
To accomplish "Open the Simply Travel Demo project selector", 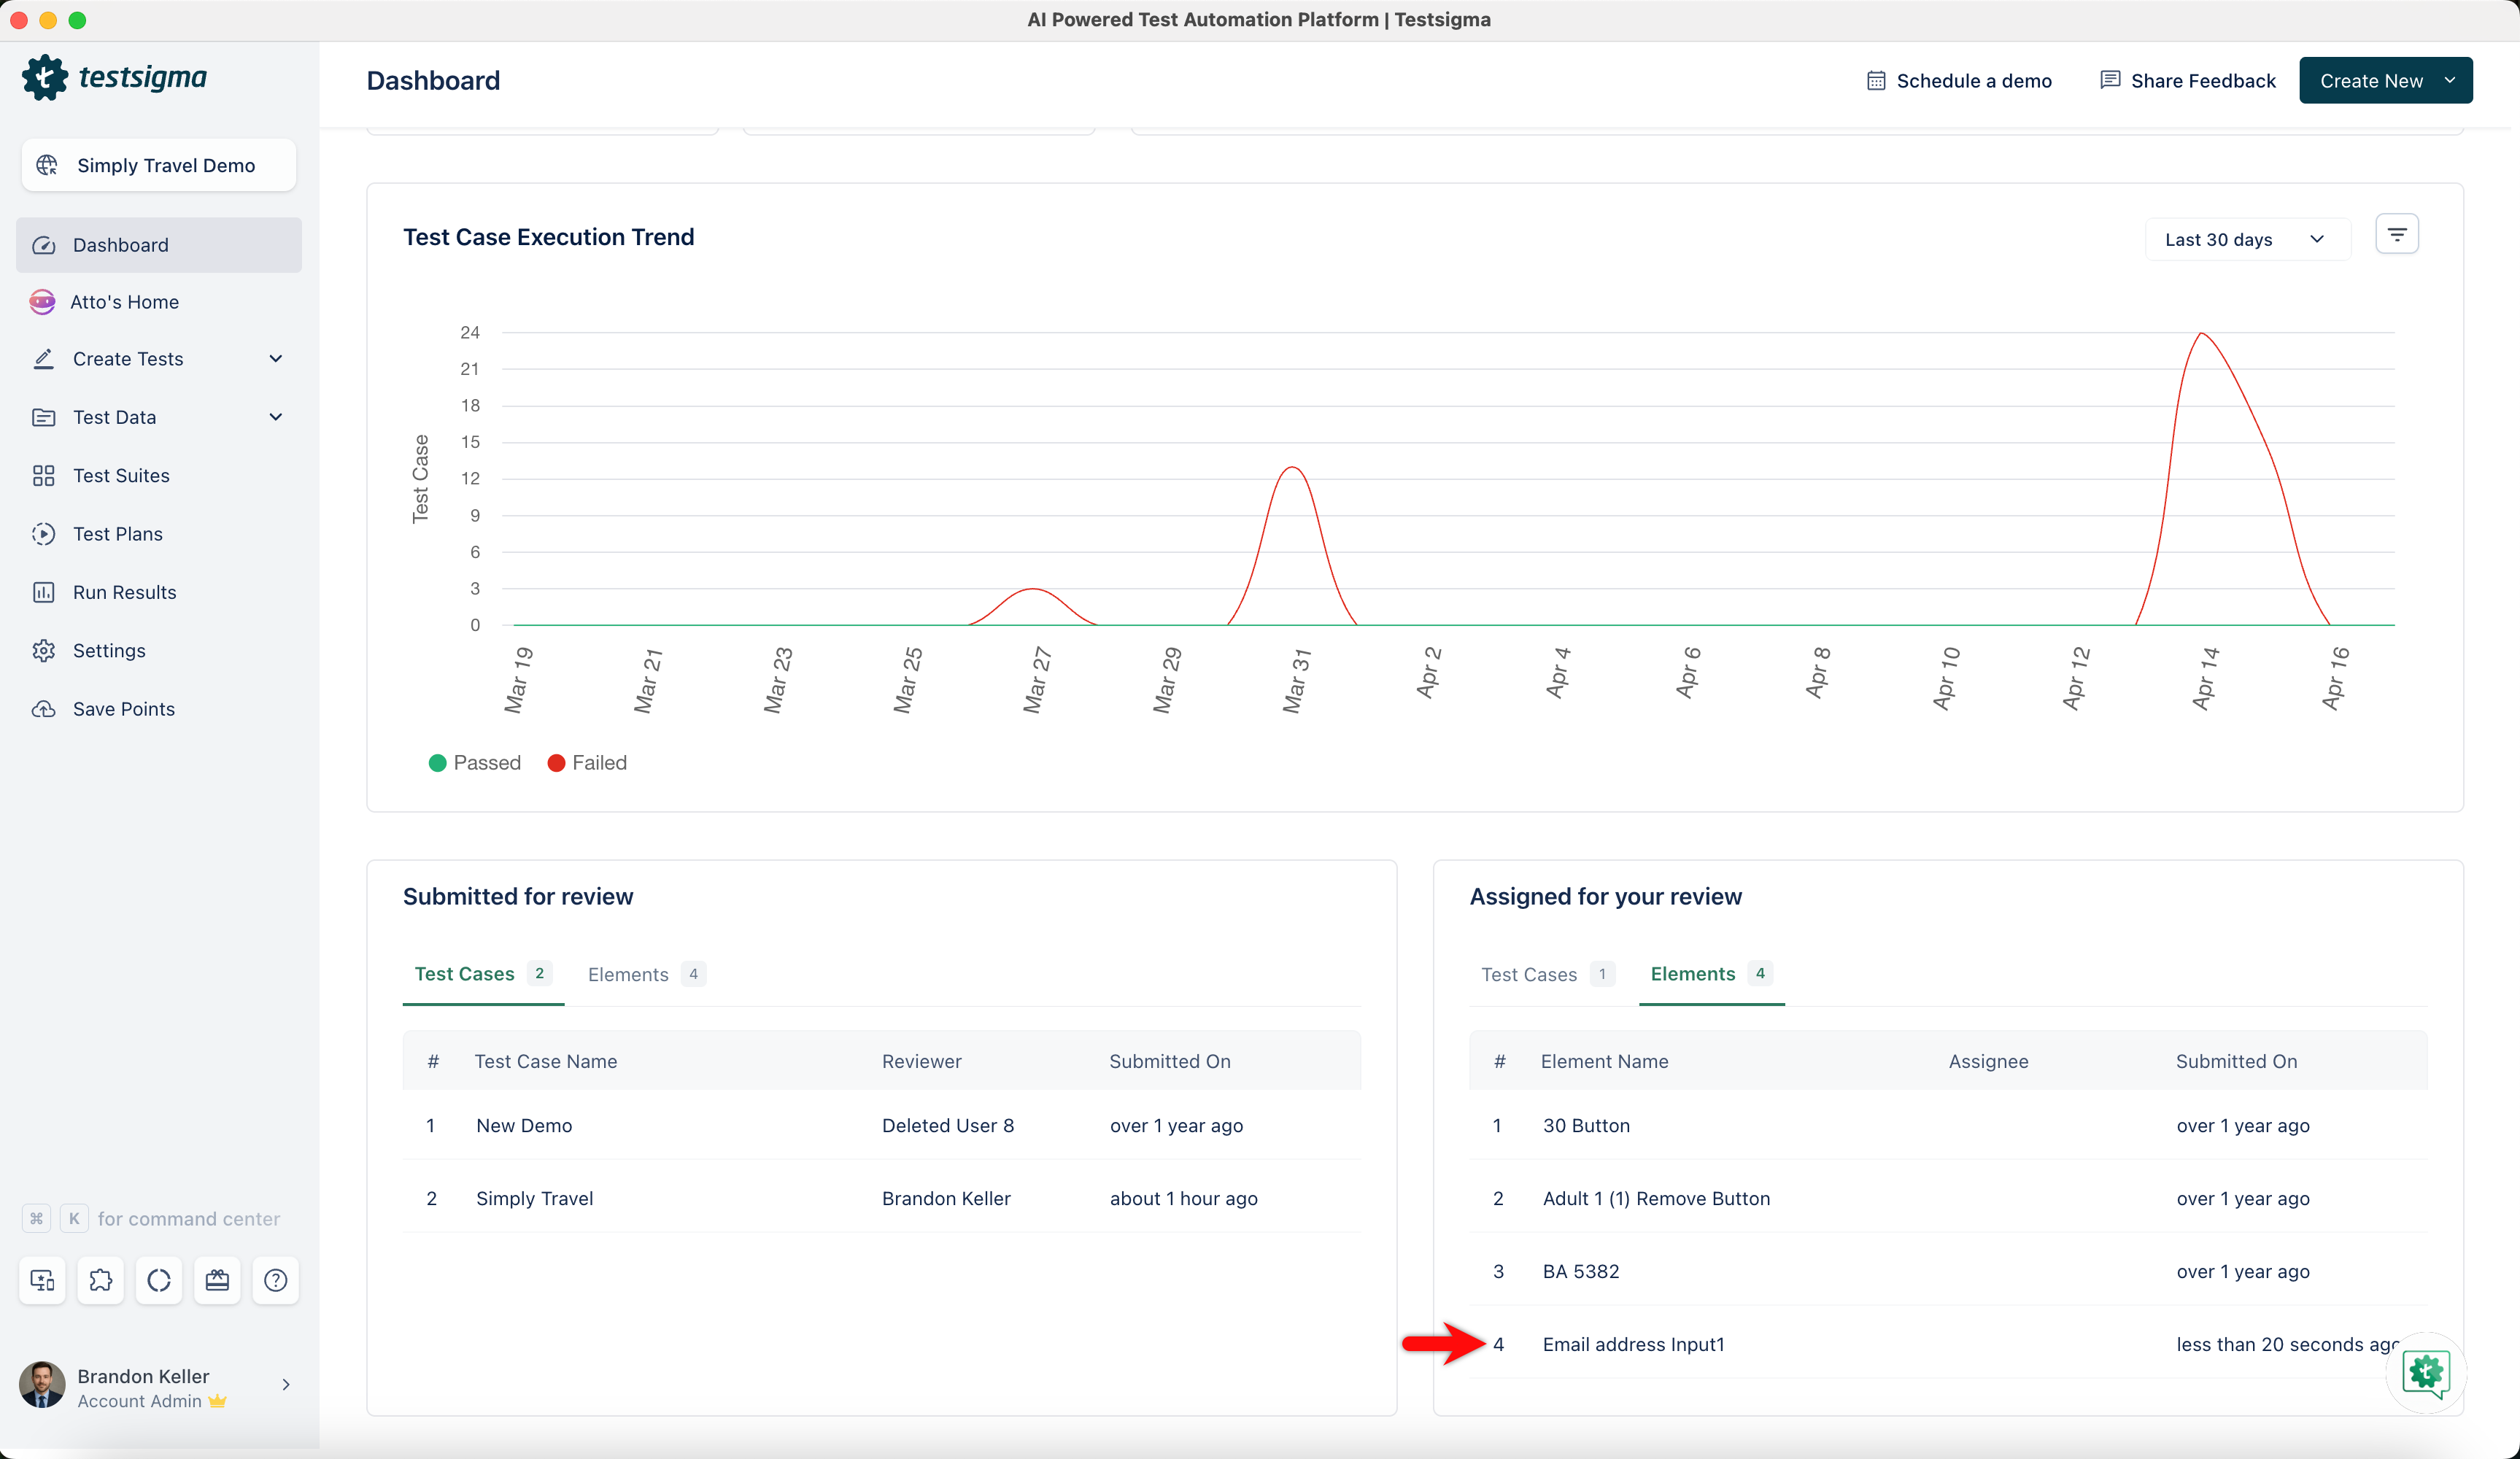I will 159,166.
